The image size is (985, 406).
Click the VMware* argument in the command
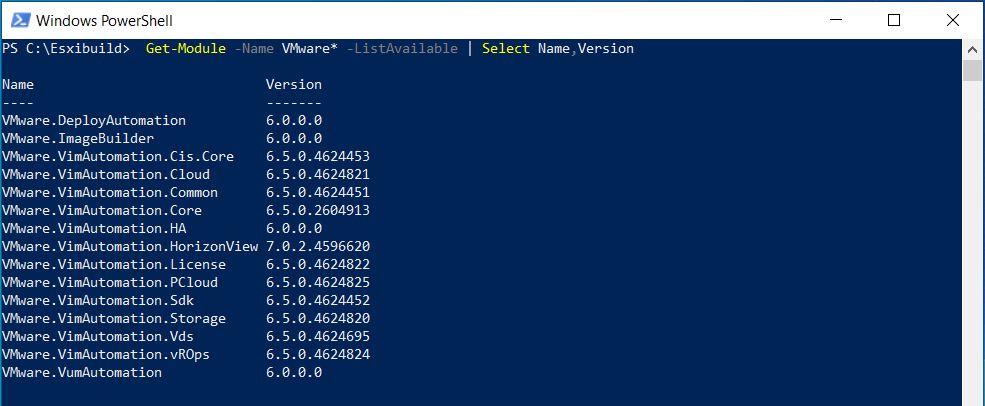click(x=310, y=48)
